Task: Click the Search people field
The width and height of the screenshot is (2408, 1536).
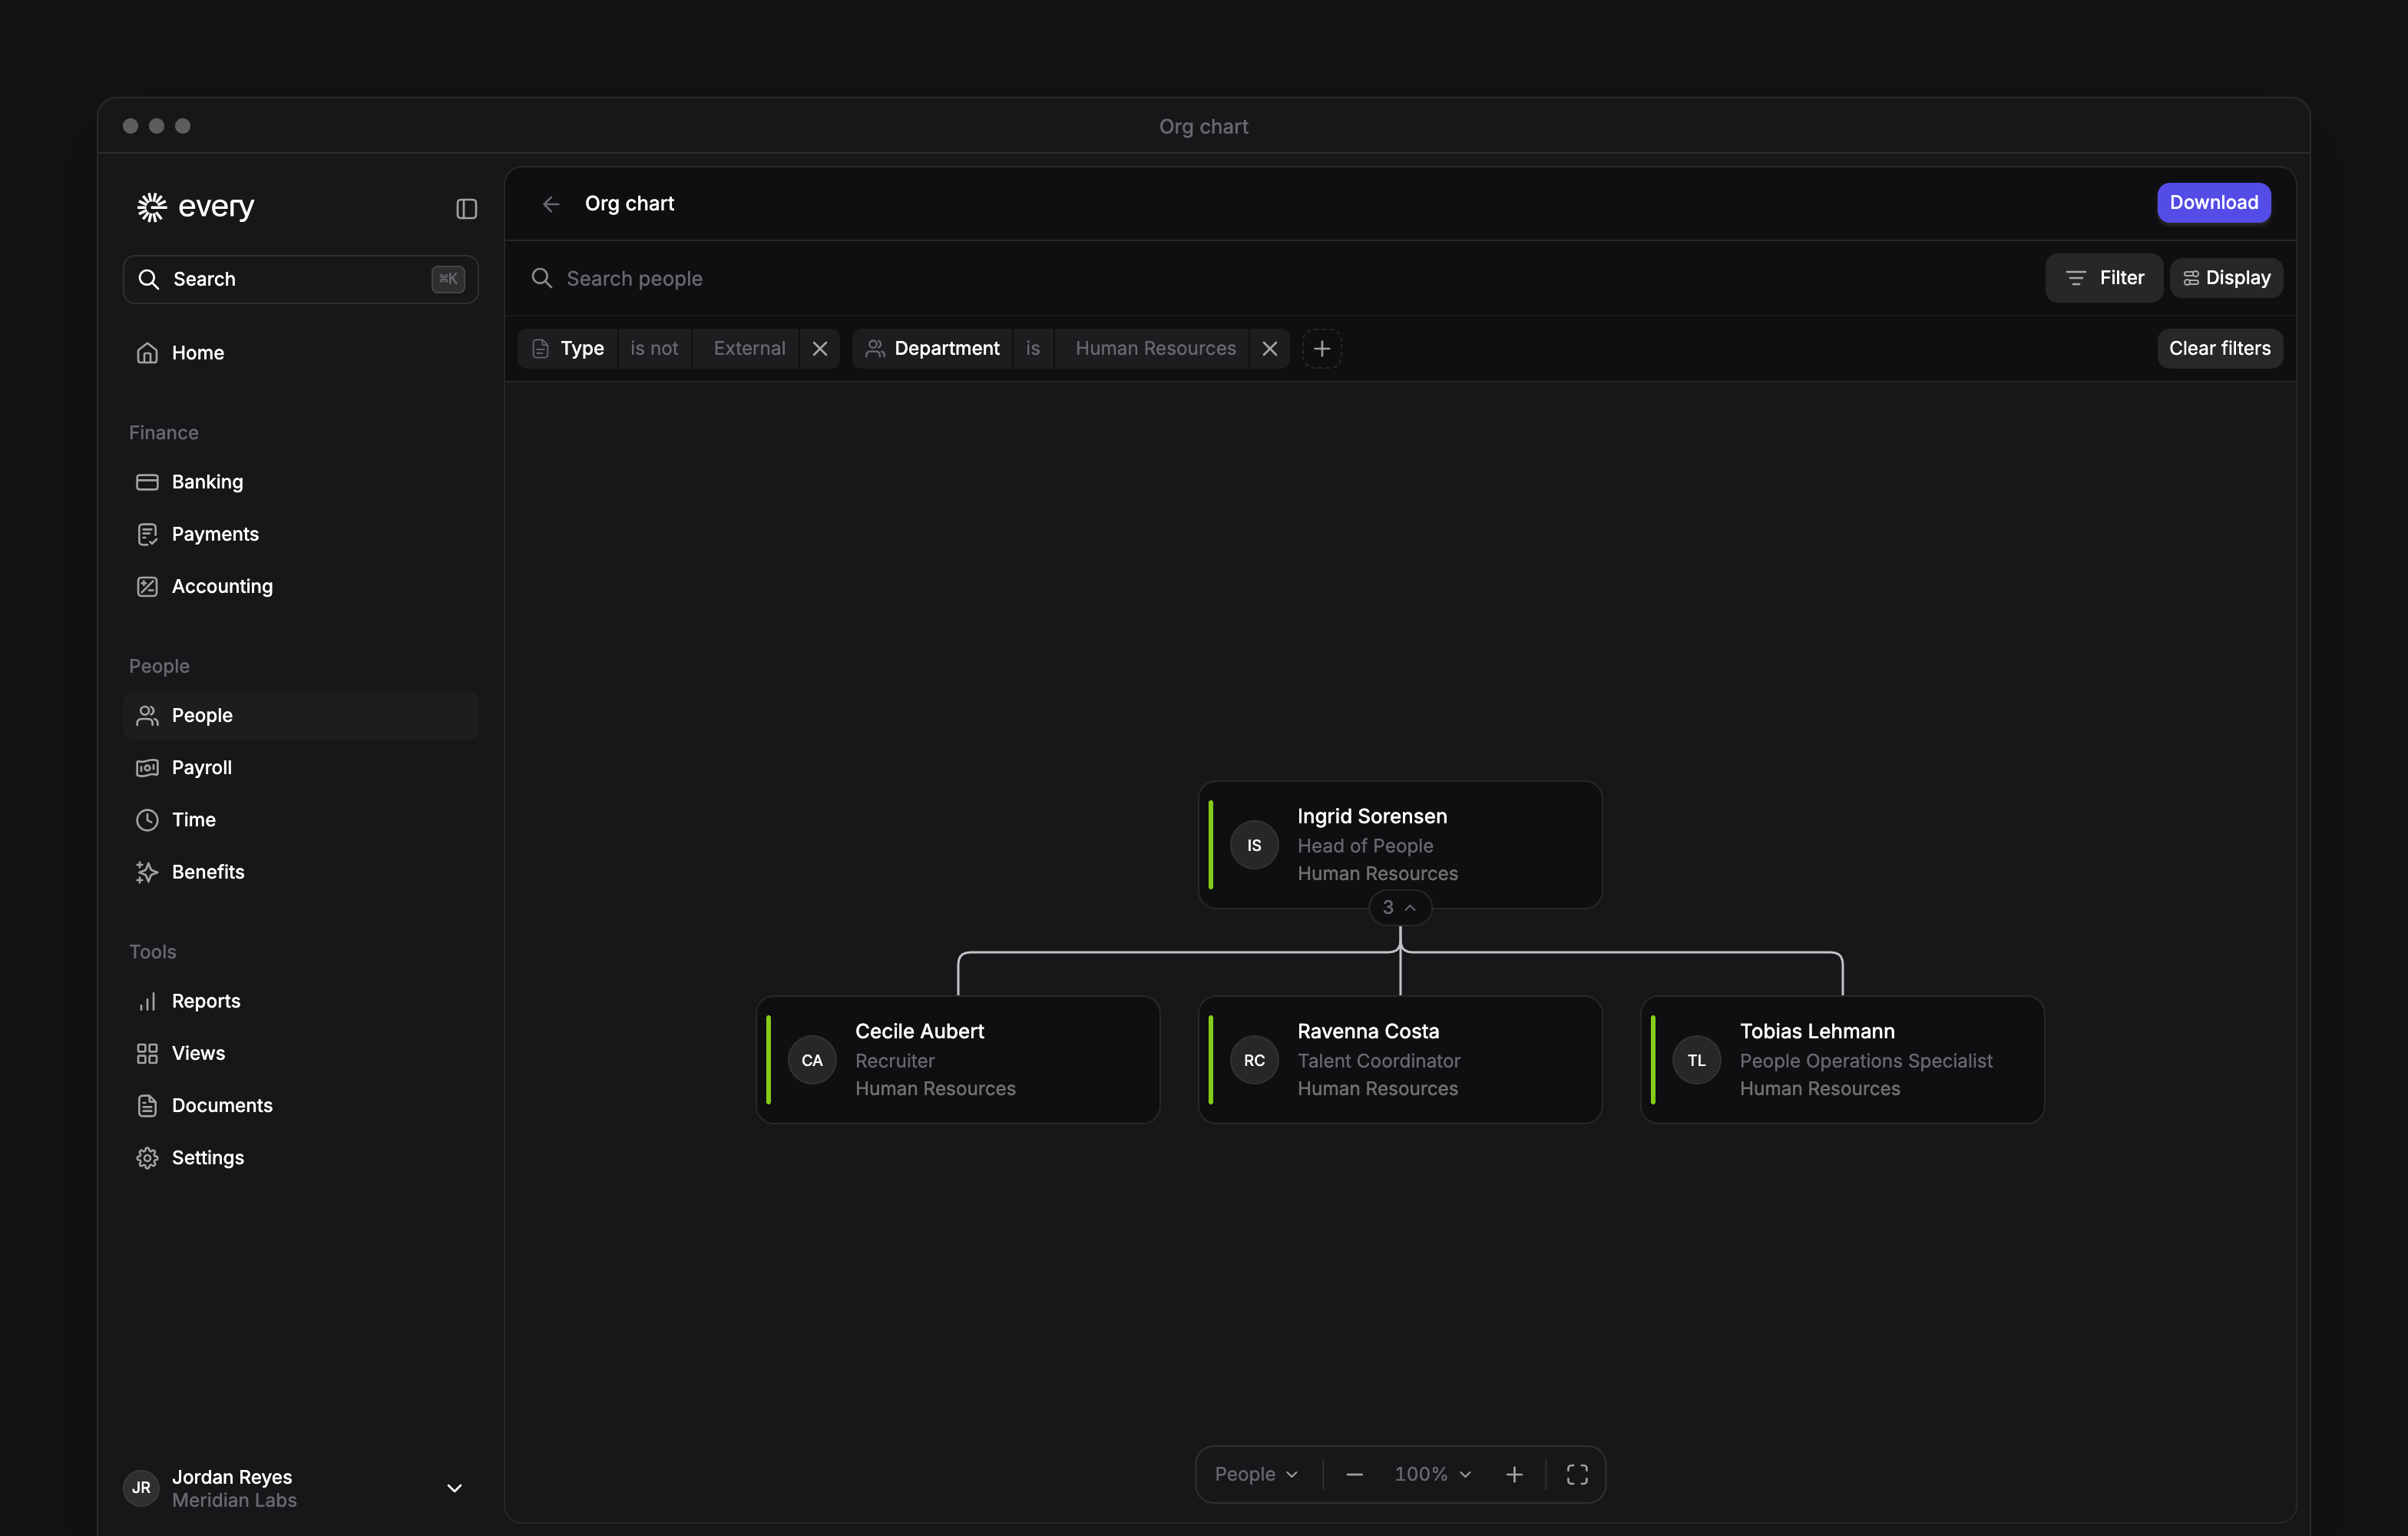Action: pyautogui.click(x=1280, y=278)
